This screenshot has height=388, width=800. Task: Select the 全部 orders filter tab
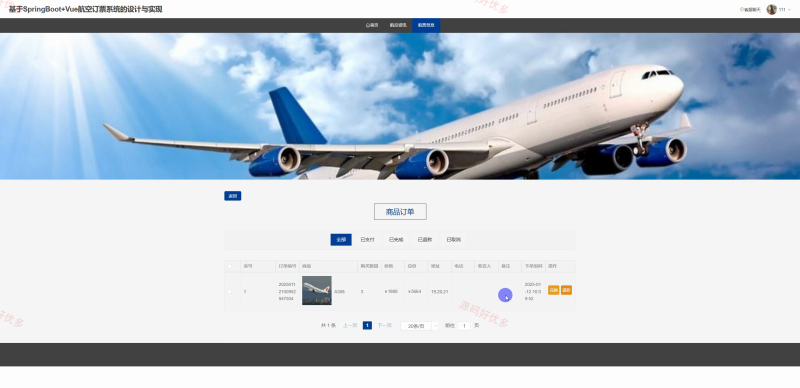pyautogui.click(x=341, y=239)
